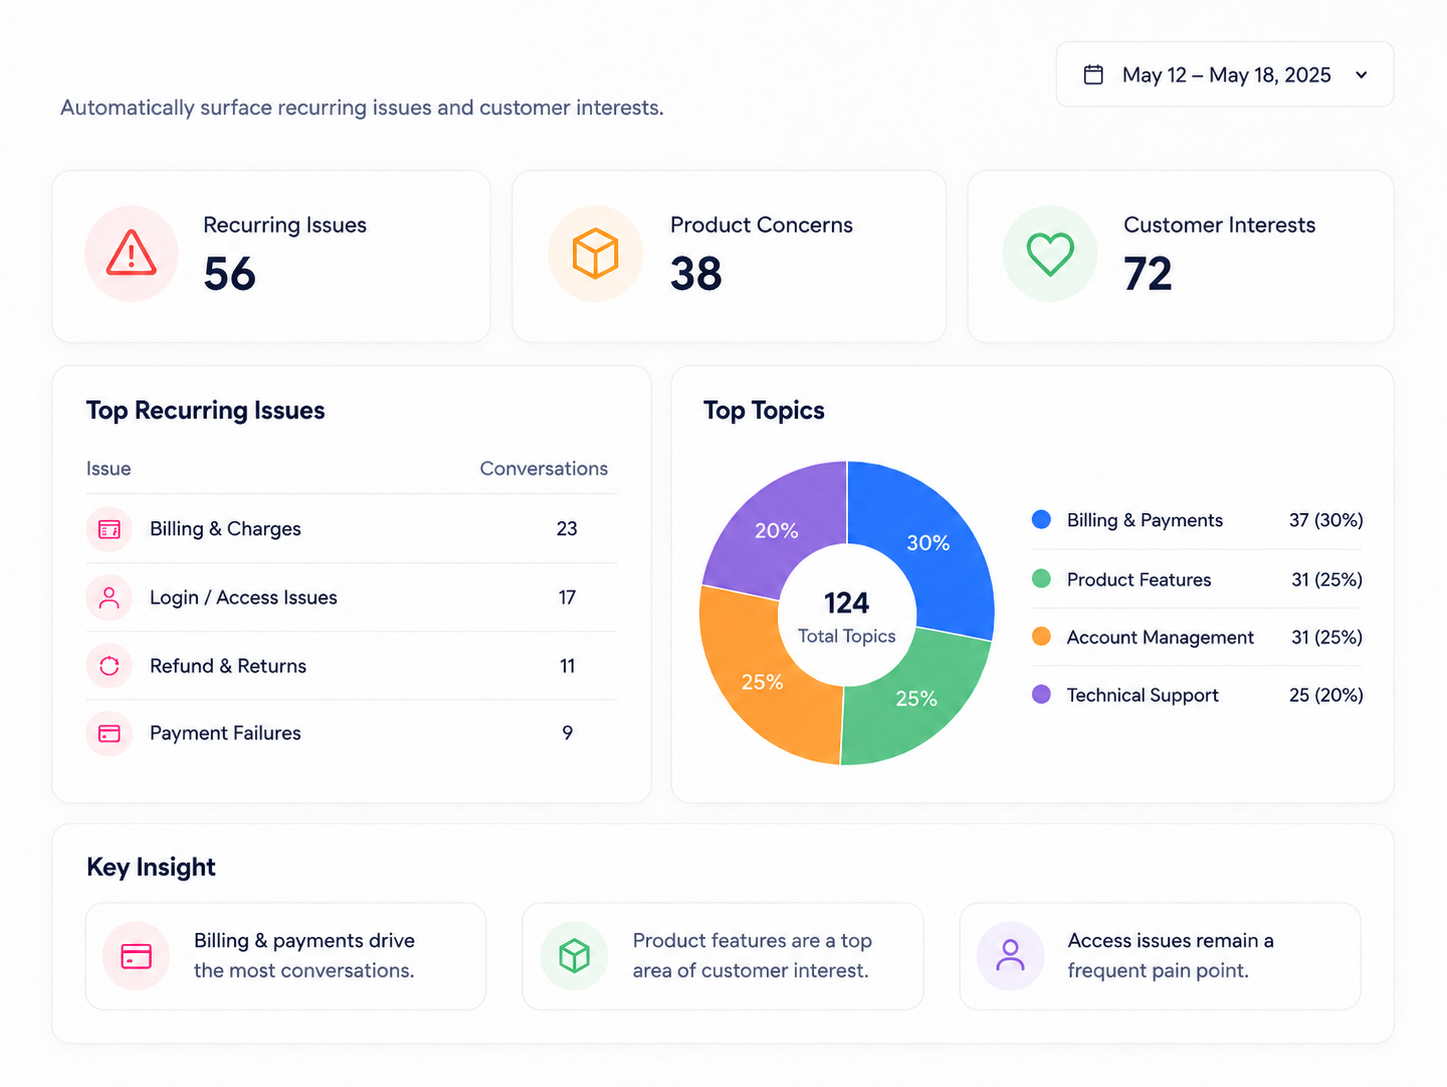Click the Technical Support legend label
This screenshot has width=1447, height=1087.
pos(1142,695)
